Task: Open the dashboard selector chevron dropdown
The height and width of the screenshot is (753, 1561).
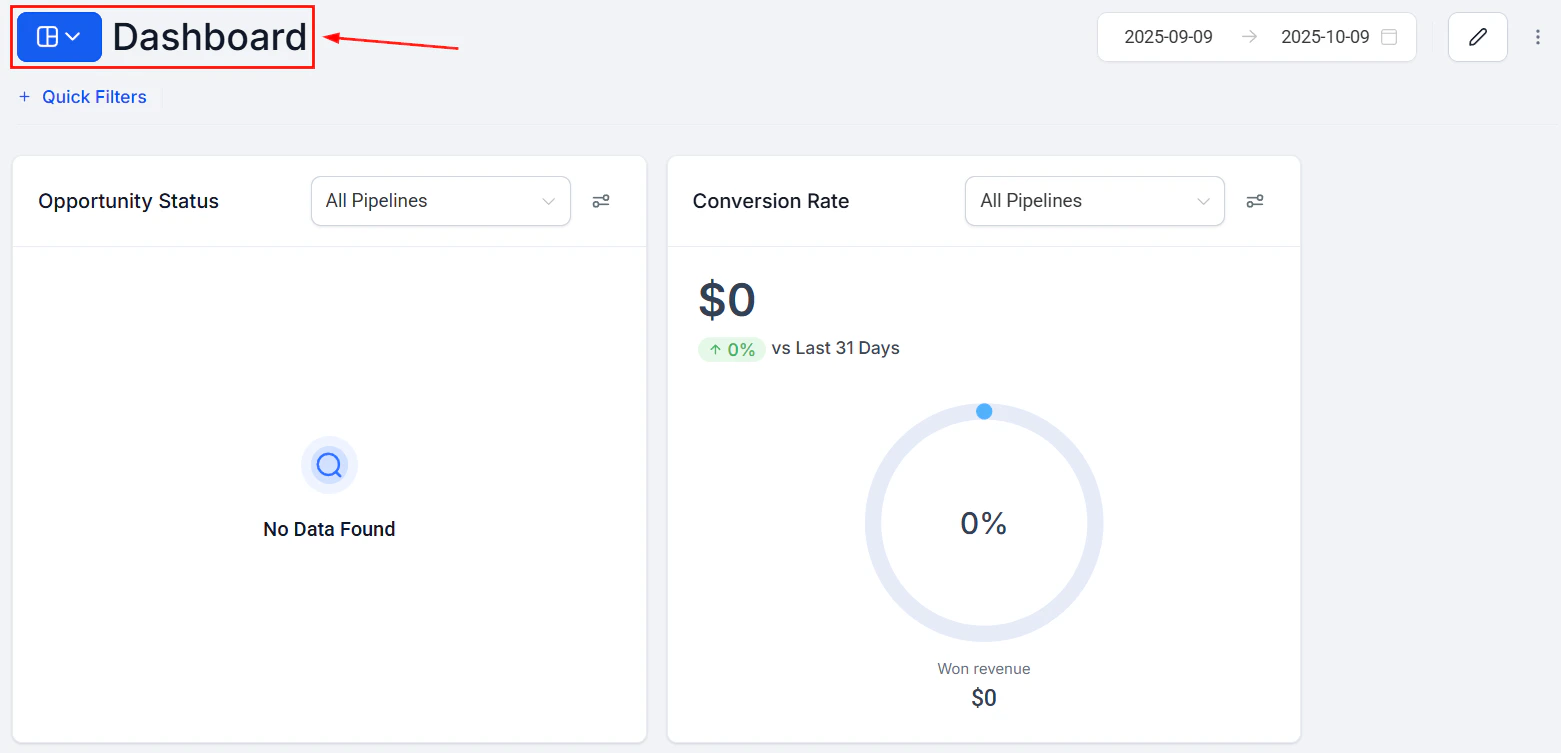Action: coord(70,36)
